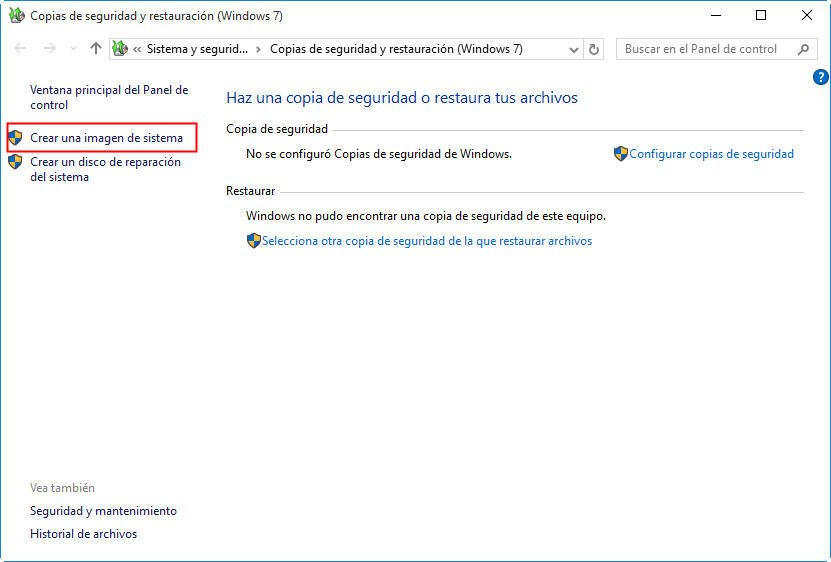Viewport: 831px width, 562px height.
Task: Click shield icon beside 'Crear un disco de reparación'
Action: (15, 162)
